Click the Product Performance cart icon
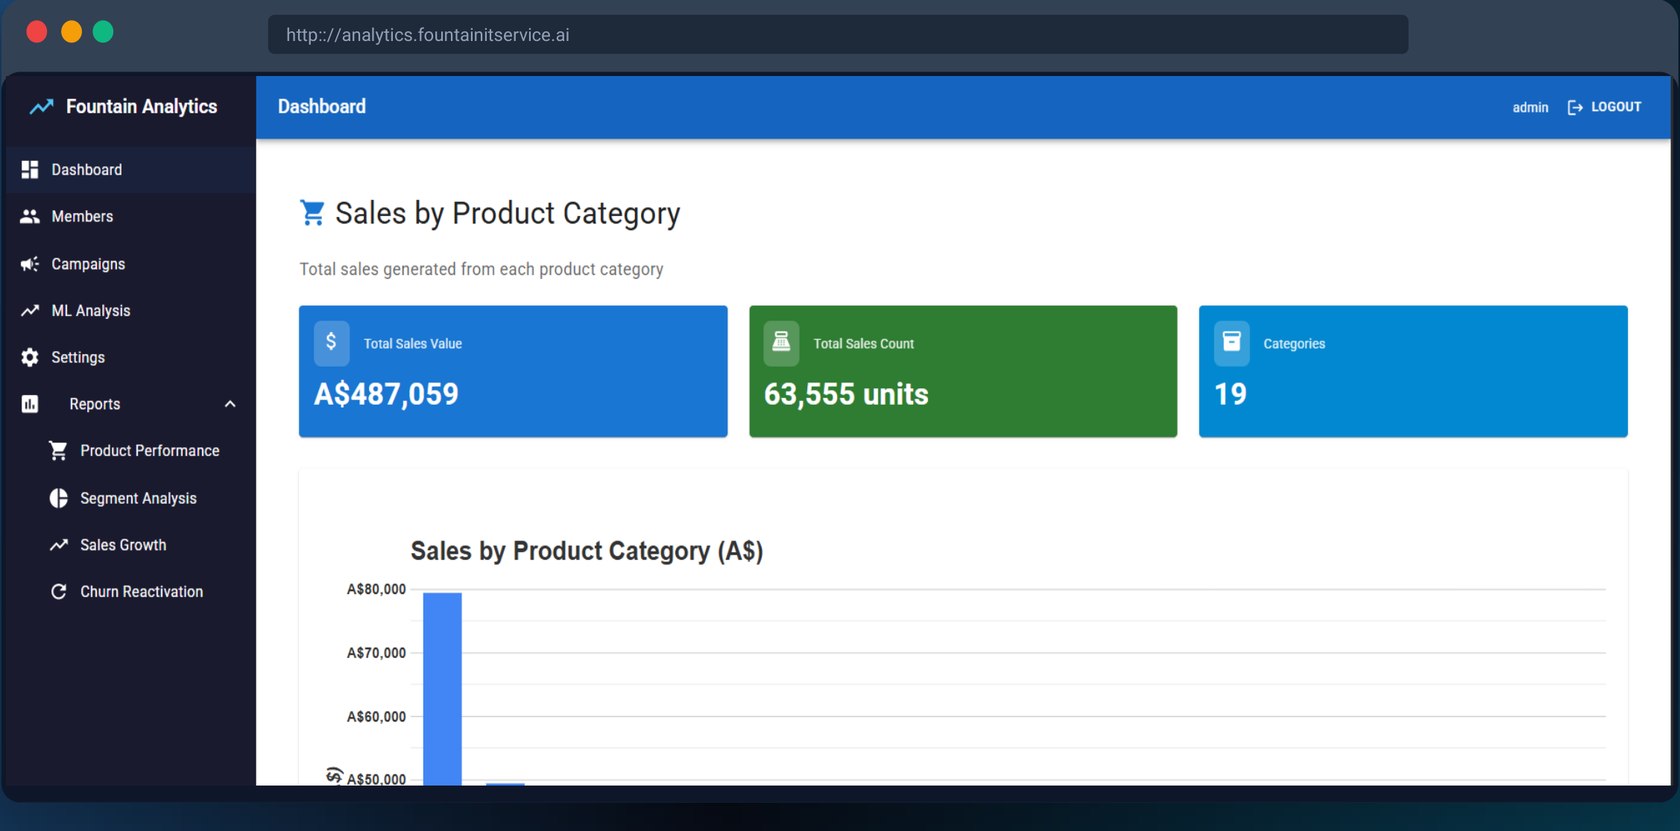The image size is (1680, 831). tap(59, 451)
